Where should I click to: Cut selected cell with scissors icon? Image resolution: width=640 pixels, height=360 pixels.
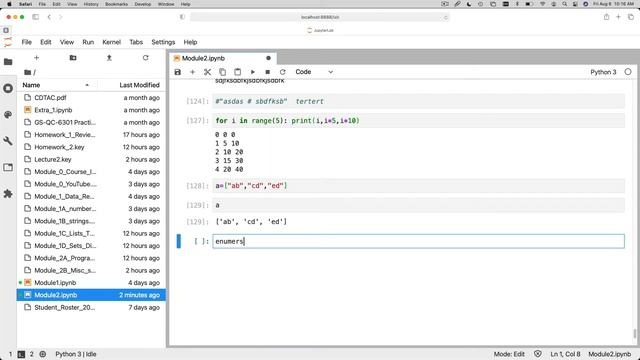[x=207, y=72]
